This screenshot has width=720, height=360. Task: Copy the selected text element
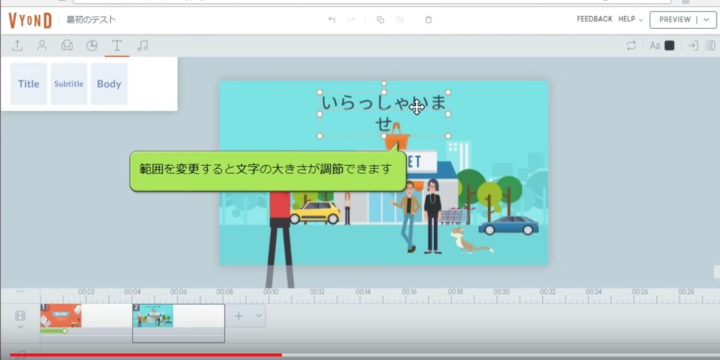coord(380,20)
